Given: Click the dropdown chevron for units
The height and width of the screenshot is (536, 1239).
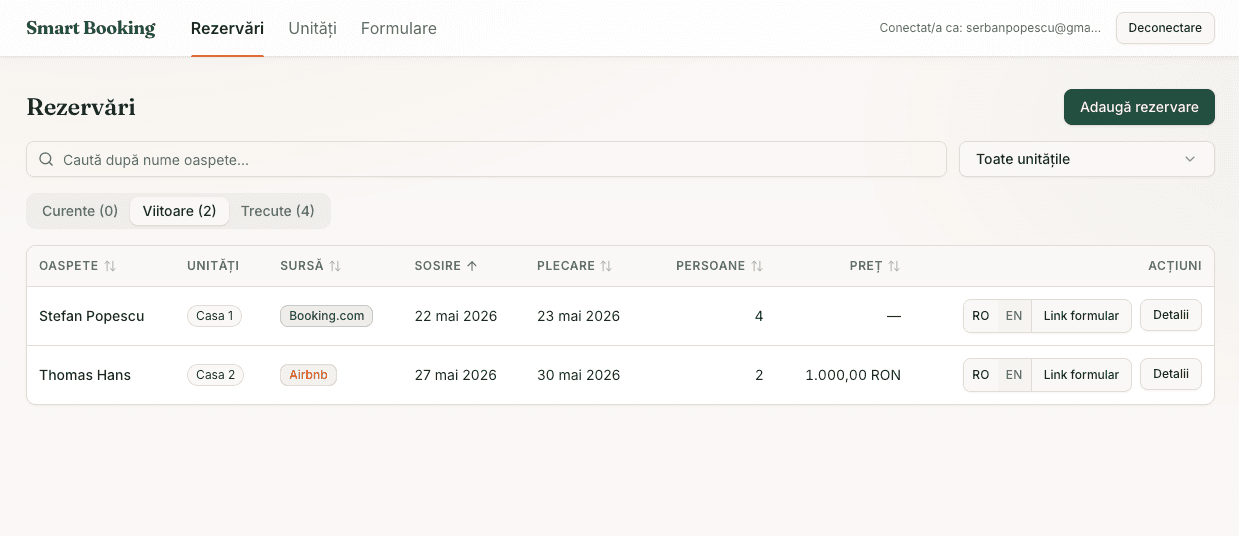Looking at the screenshot, I should (x=1190, y=159).
